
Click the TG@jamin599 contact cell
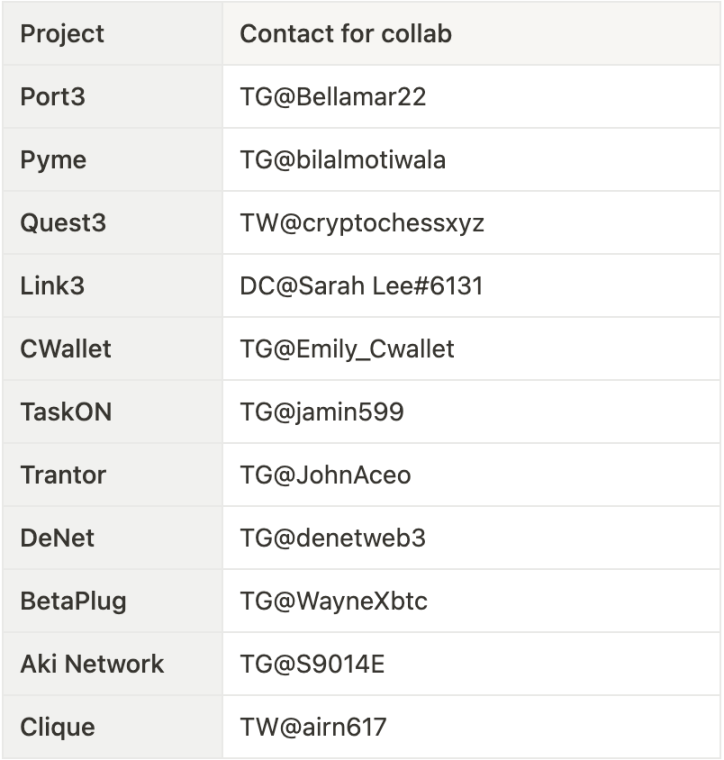[x=321, y=412]
